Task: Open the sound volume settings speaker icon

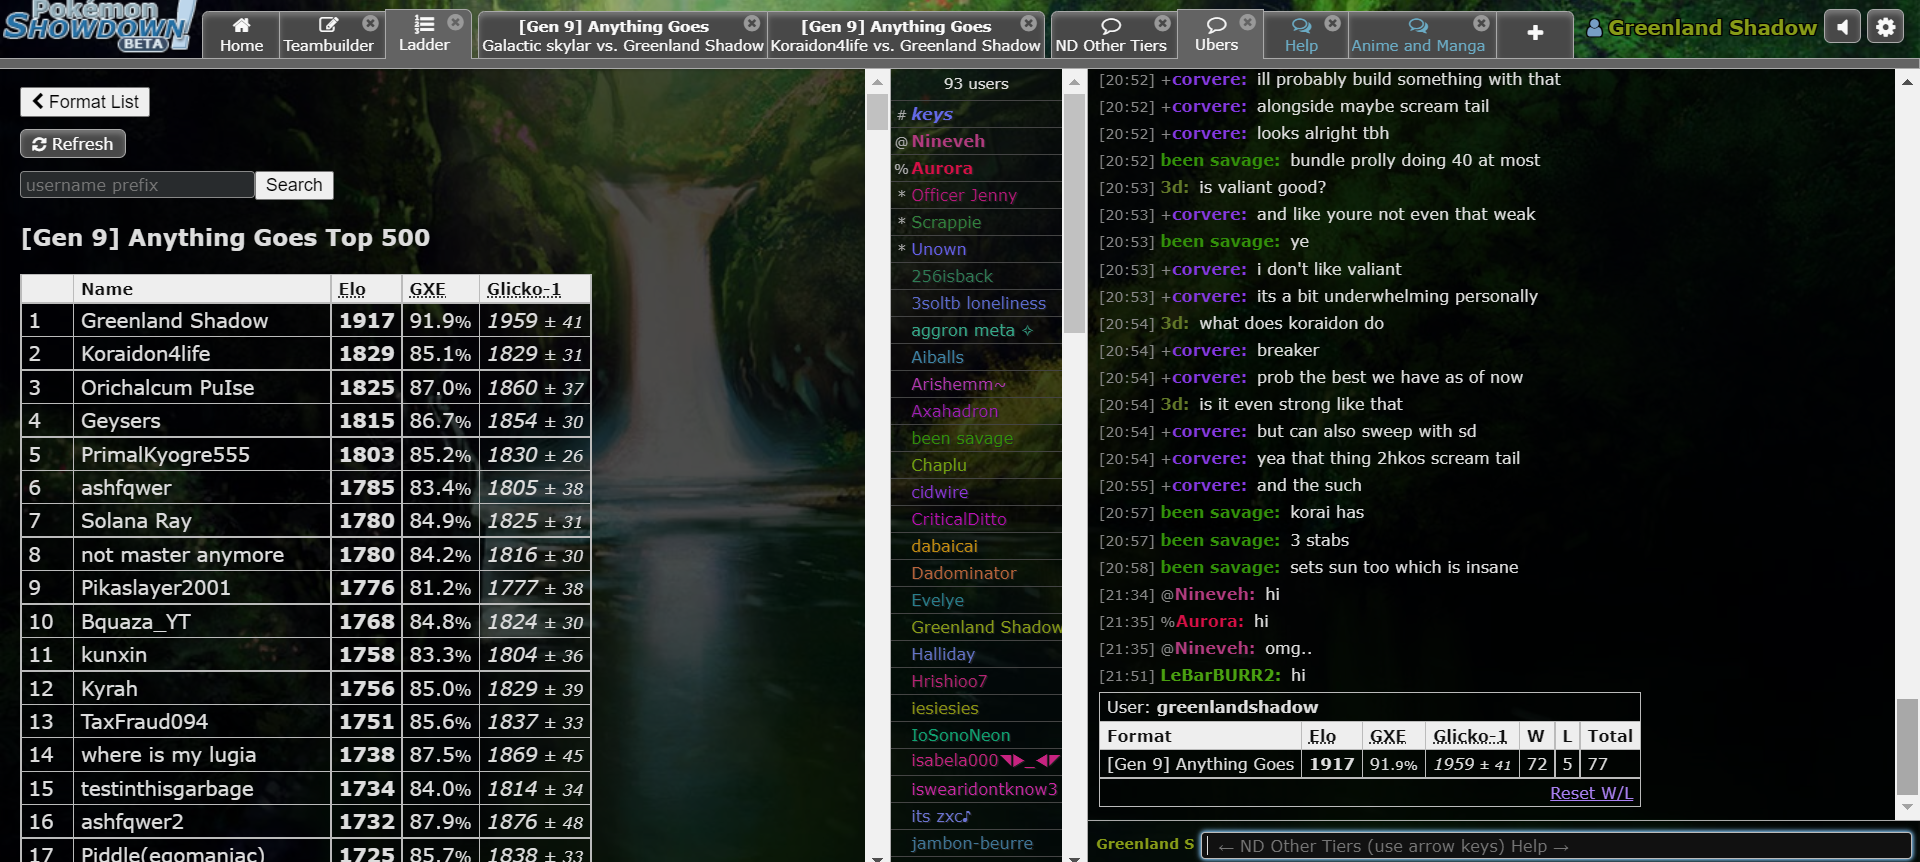Action: (1842, 27)
